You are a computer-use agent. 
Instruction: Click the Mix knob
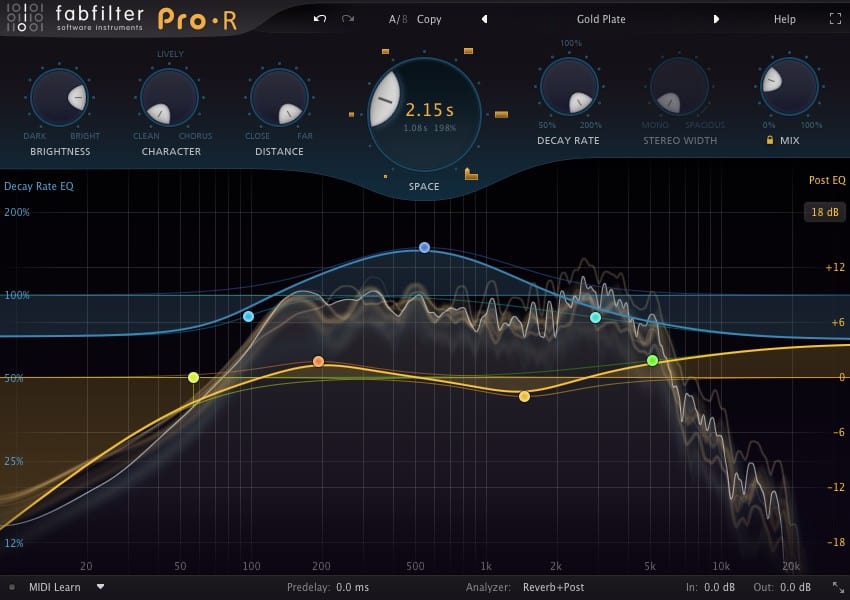[x=789, y=87]
